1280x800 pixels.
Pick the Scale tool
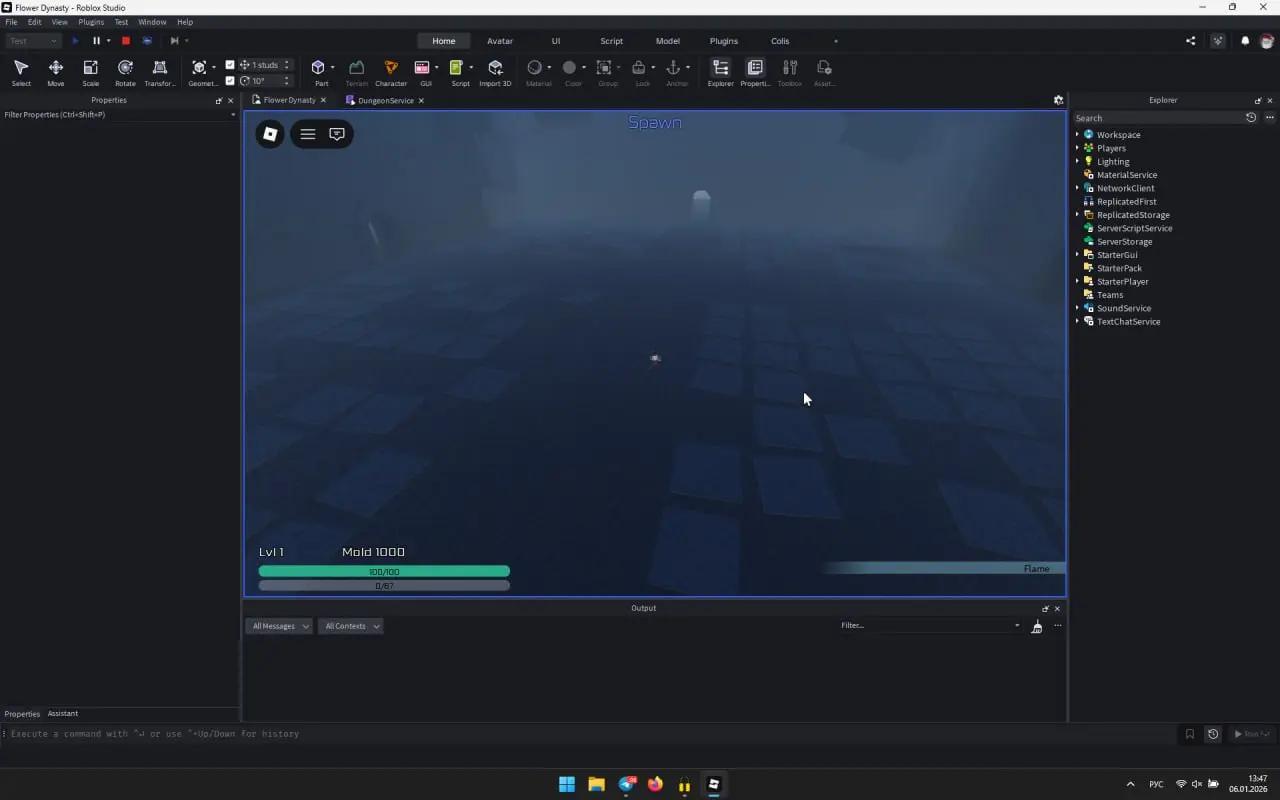click(x=90, y=72)
